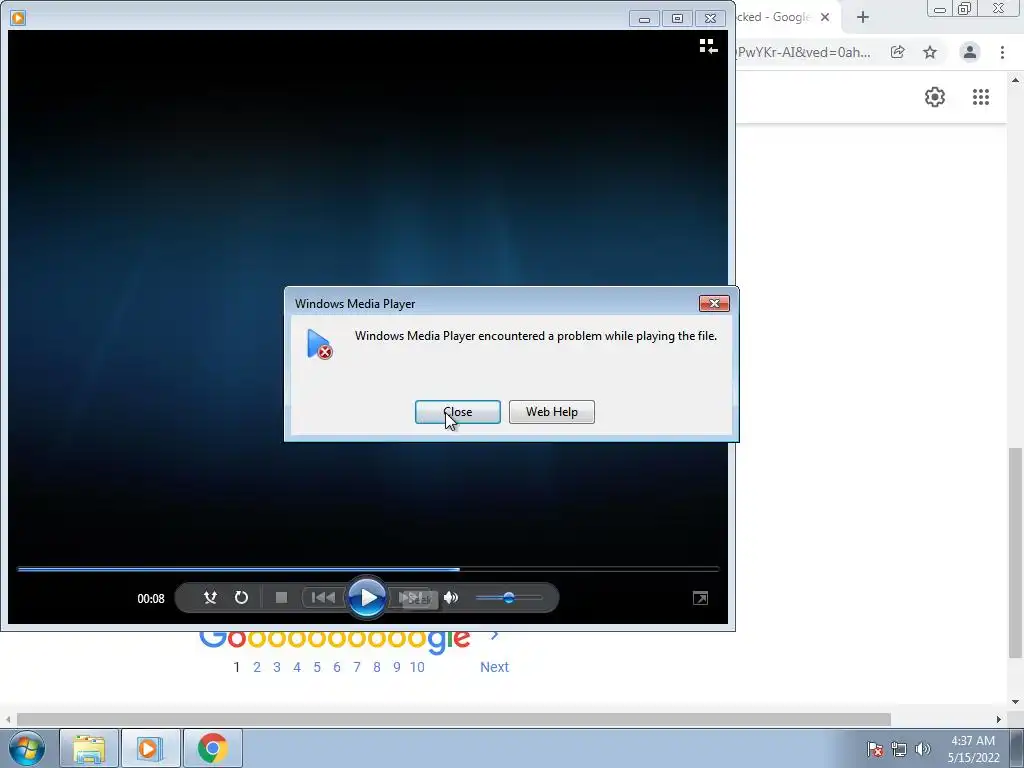Toggle repeat mode in Media Player

(x=241, y=598)
